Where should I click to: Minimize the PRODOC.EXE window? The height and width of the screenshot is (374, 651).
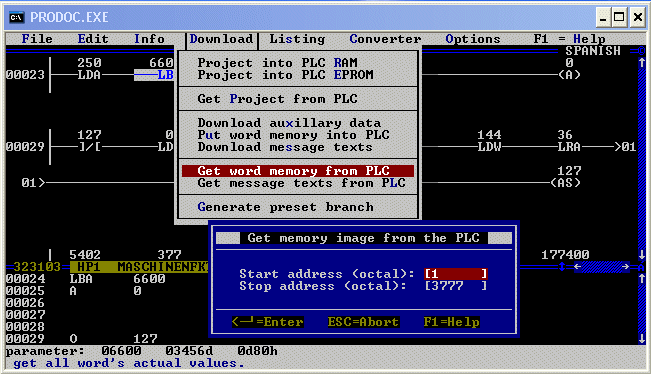[x=603, y=17]
